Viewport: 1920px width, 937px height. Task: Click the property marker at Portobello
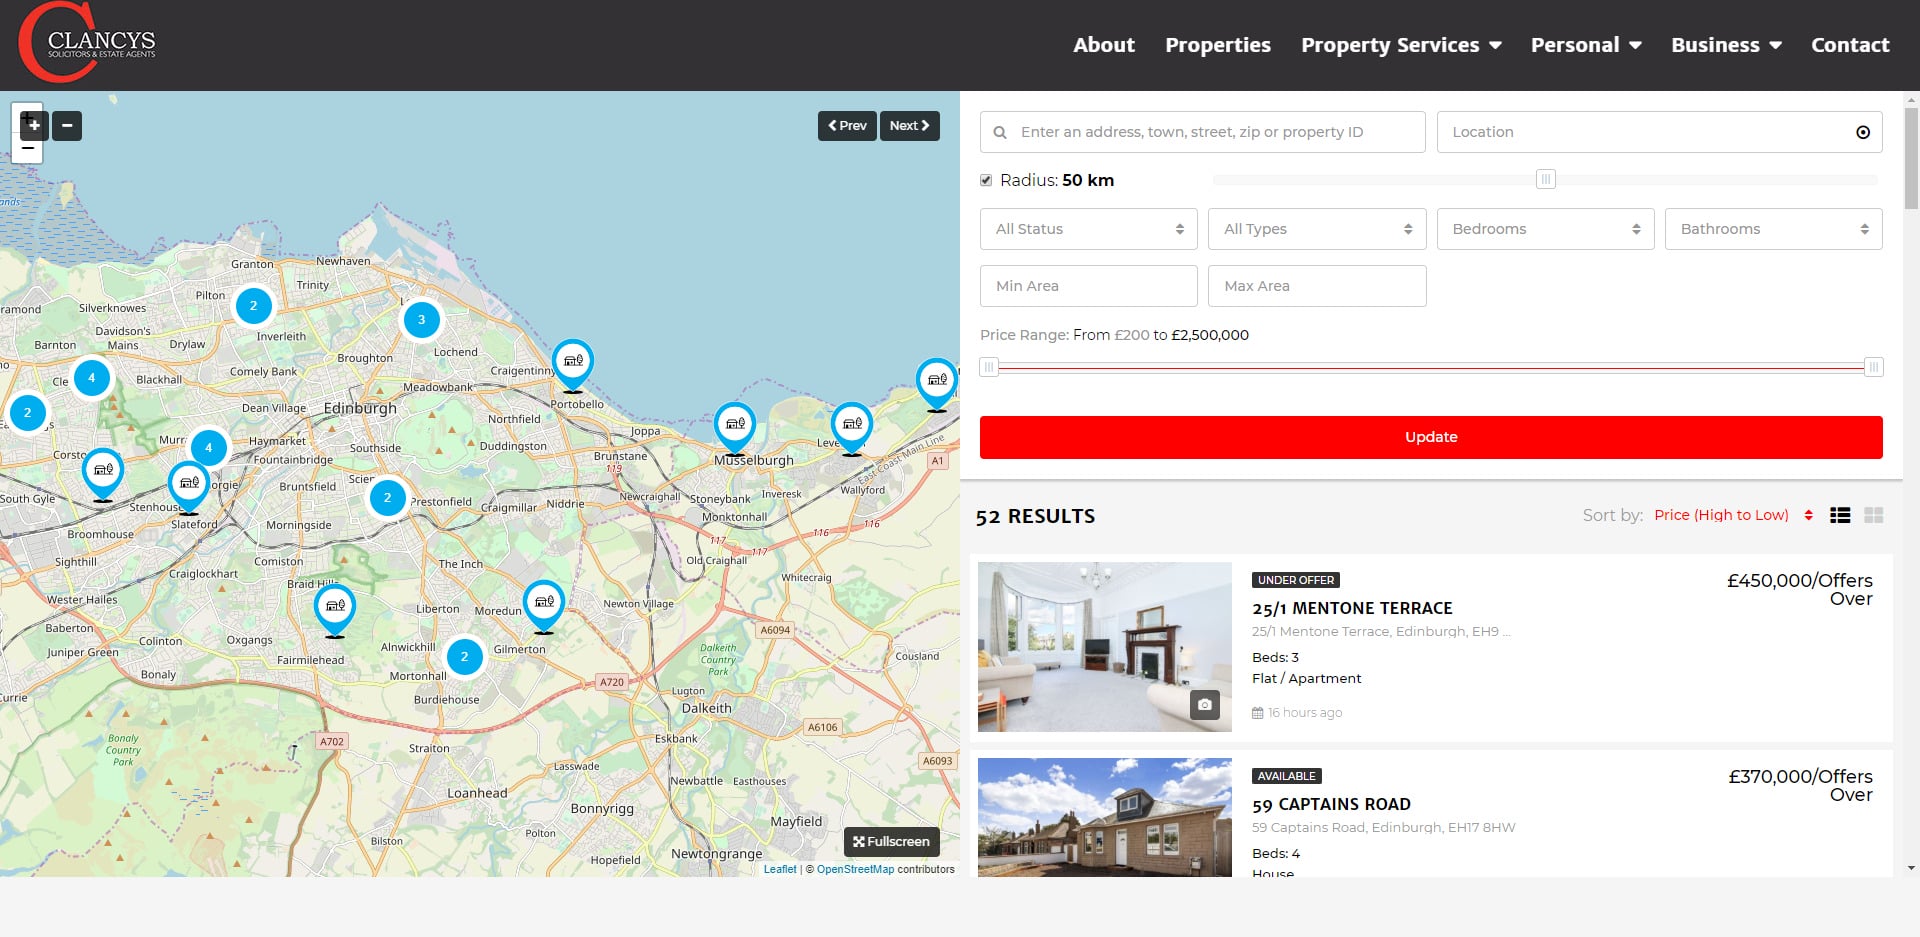(573, 365)
